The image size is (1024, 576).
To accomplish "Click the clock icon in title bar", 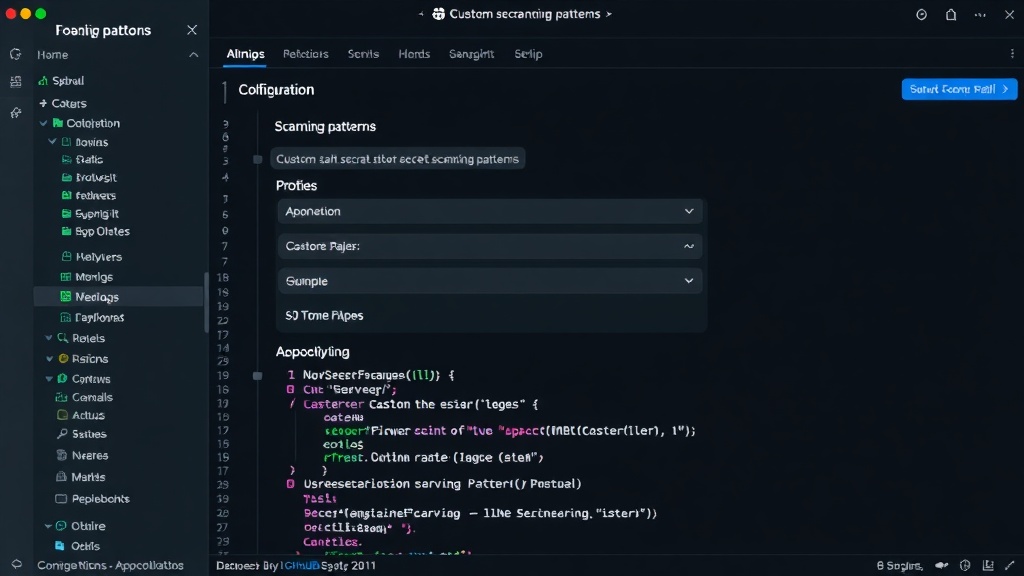I will click(x=921, y=14).
